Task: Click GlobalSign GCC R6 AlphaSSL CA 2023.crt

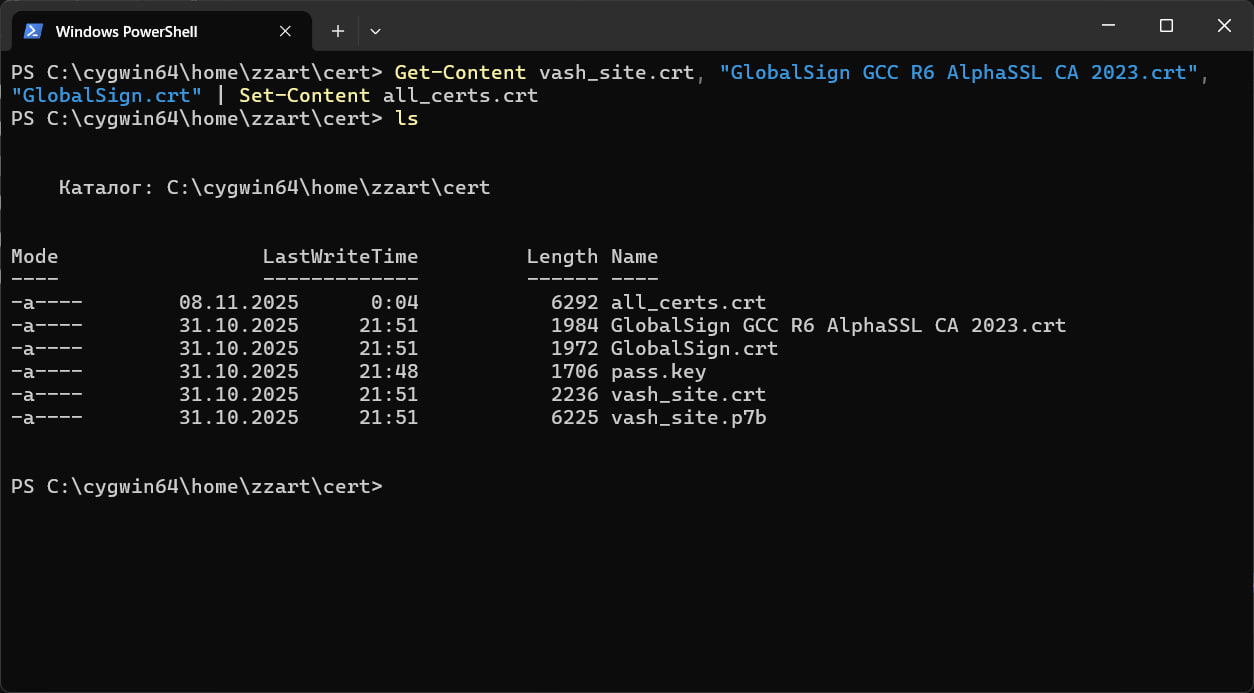Action: [838, 325]
